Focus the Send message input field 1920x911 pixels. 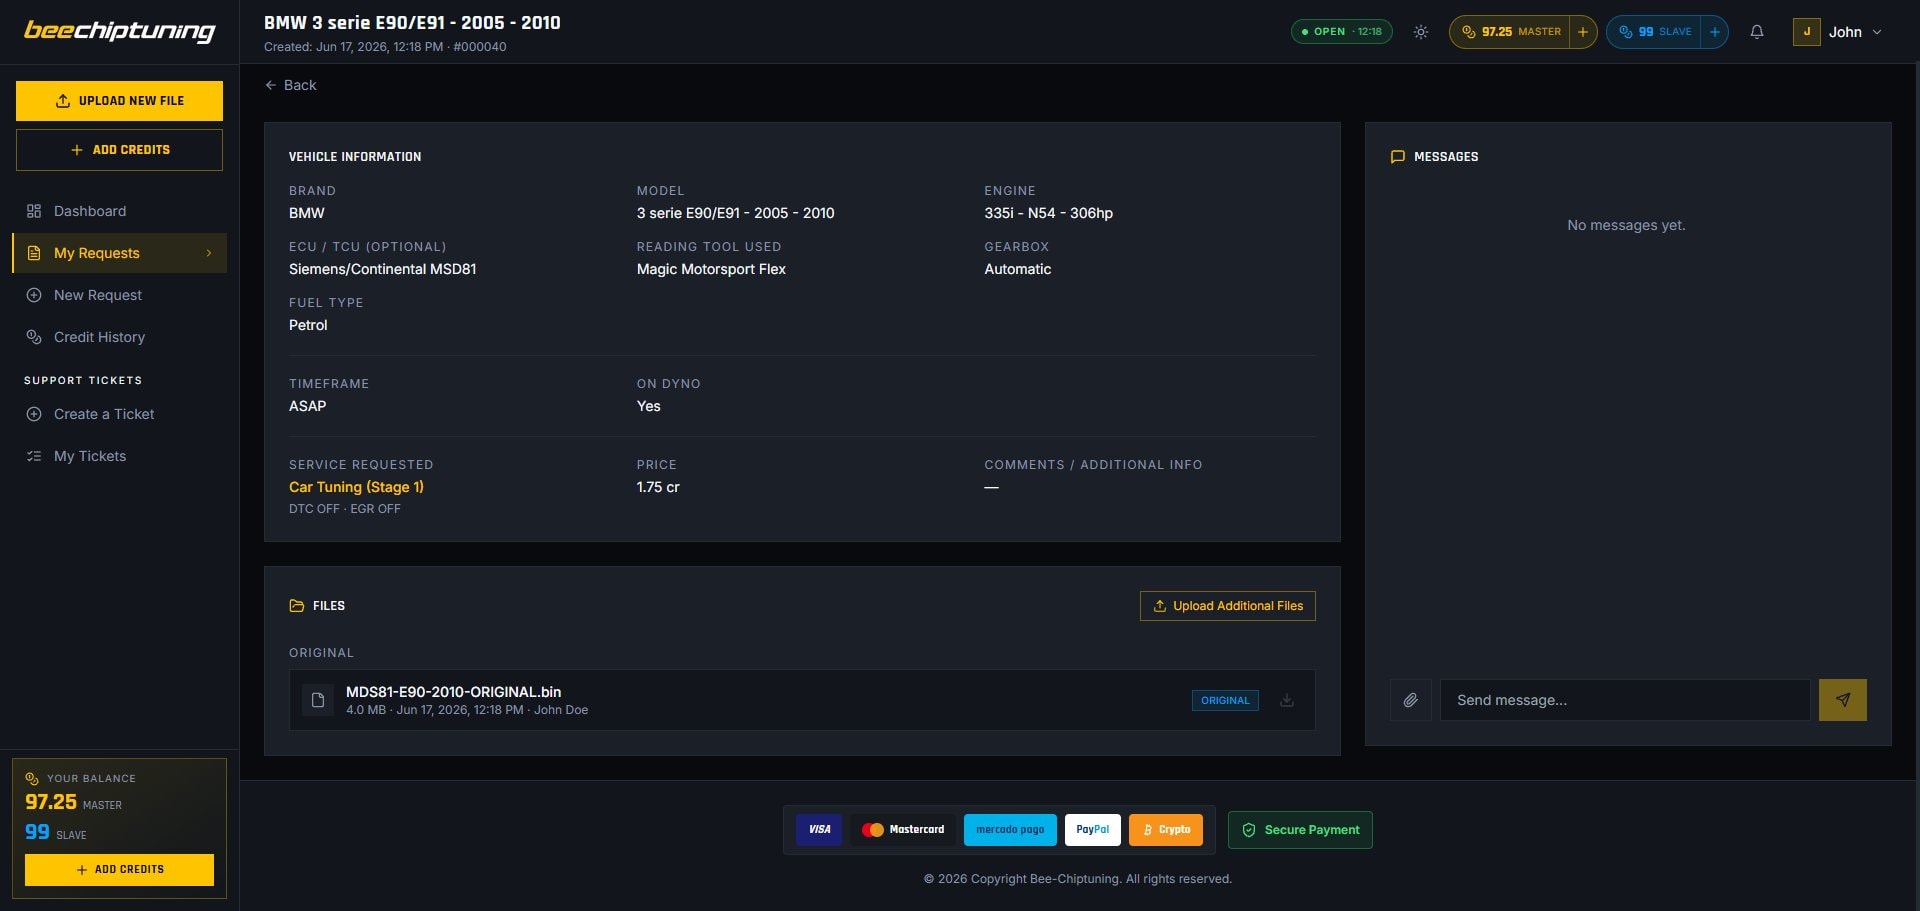tap(1625, 700)
